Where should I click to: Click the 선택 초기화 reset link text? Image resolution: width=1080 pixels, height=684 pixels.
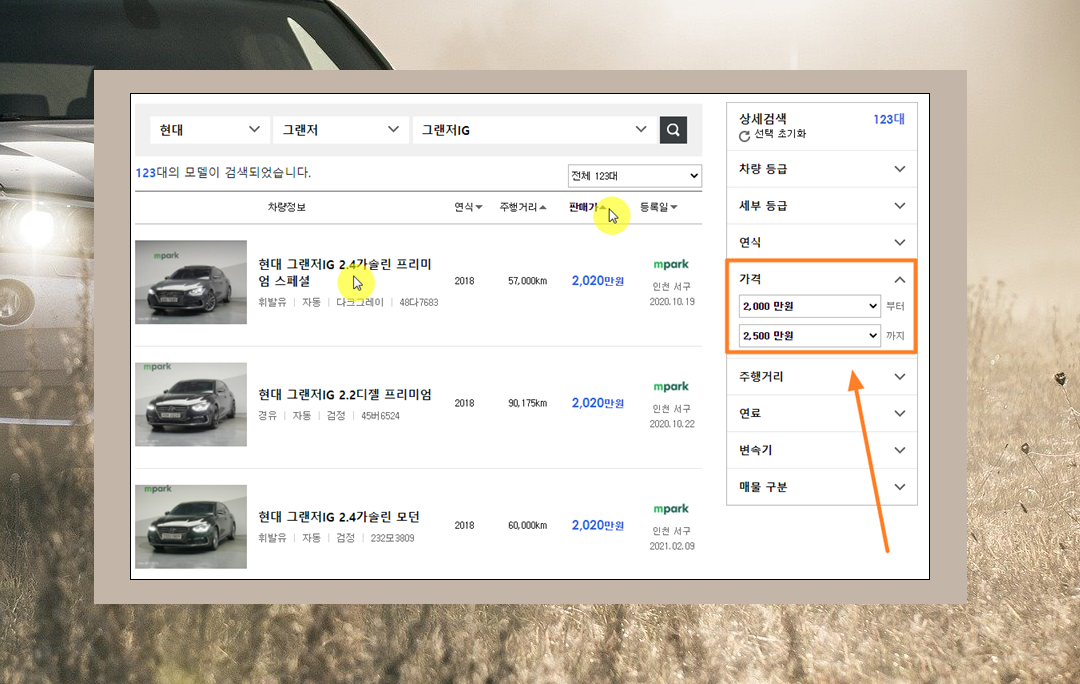pyautogui.click(x=780, y=134)
